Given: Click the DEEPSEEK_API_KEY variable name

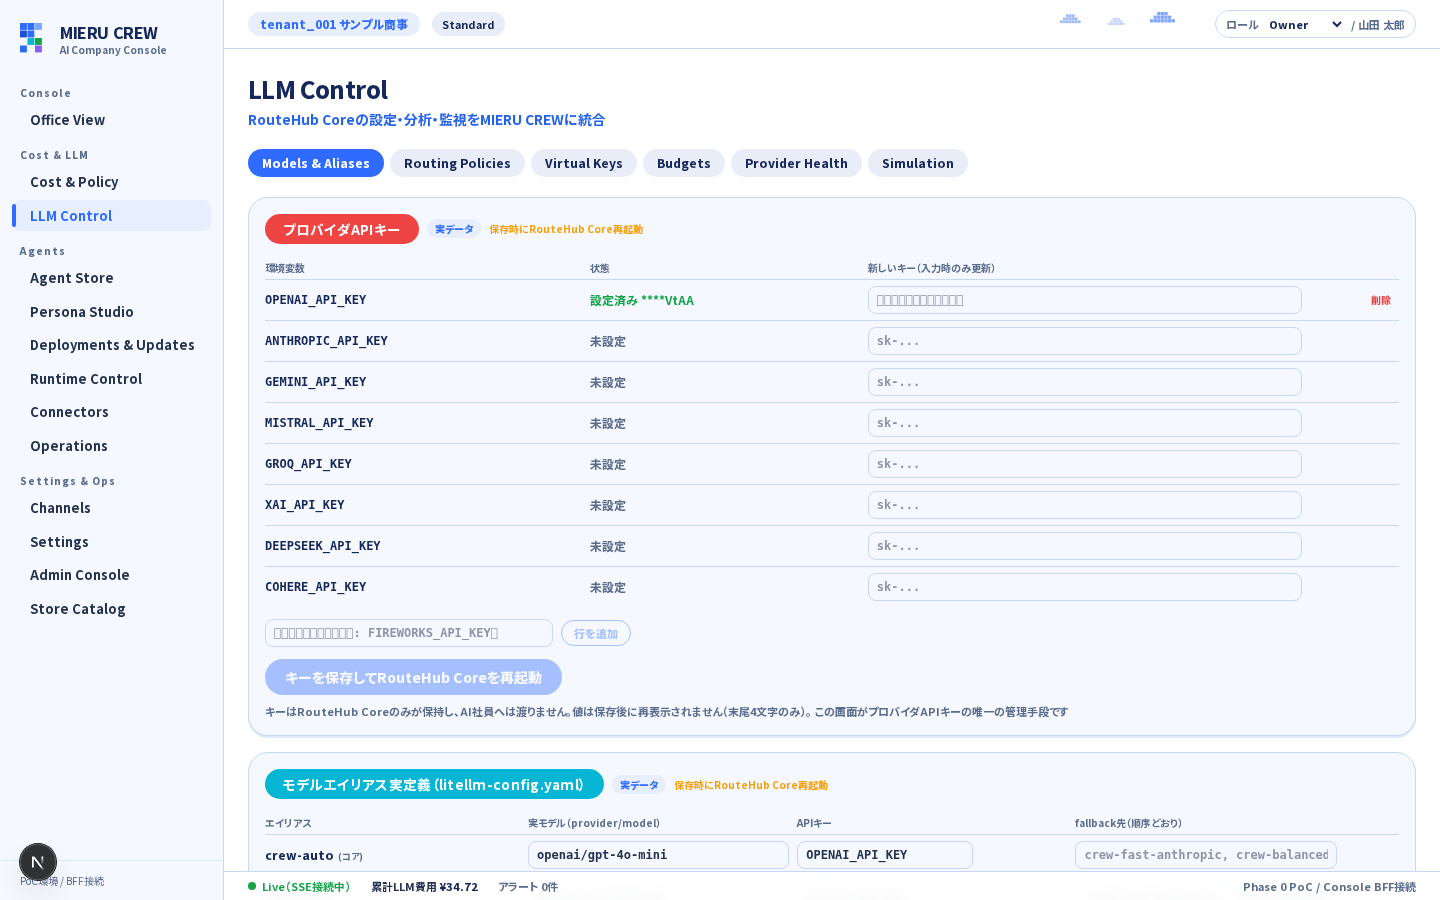Looking at the screenshot, I should (x=323, y=546).
